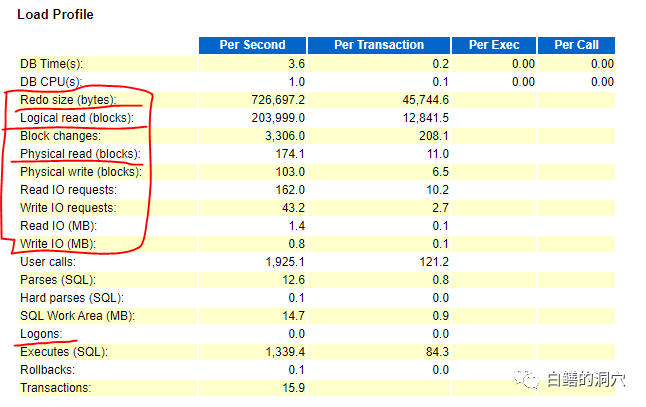Click the Per Call column header
The image size is (646, 407).
click(576, 45)
